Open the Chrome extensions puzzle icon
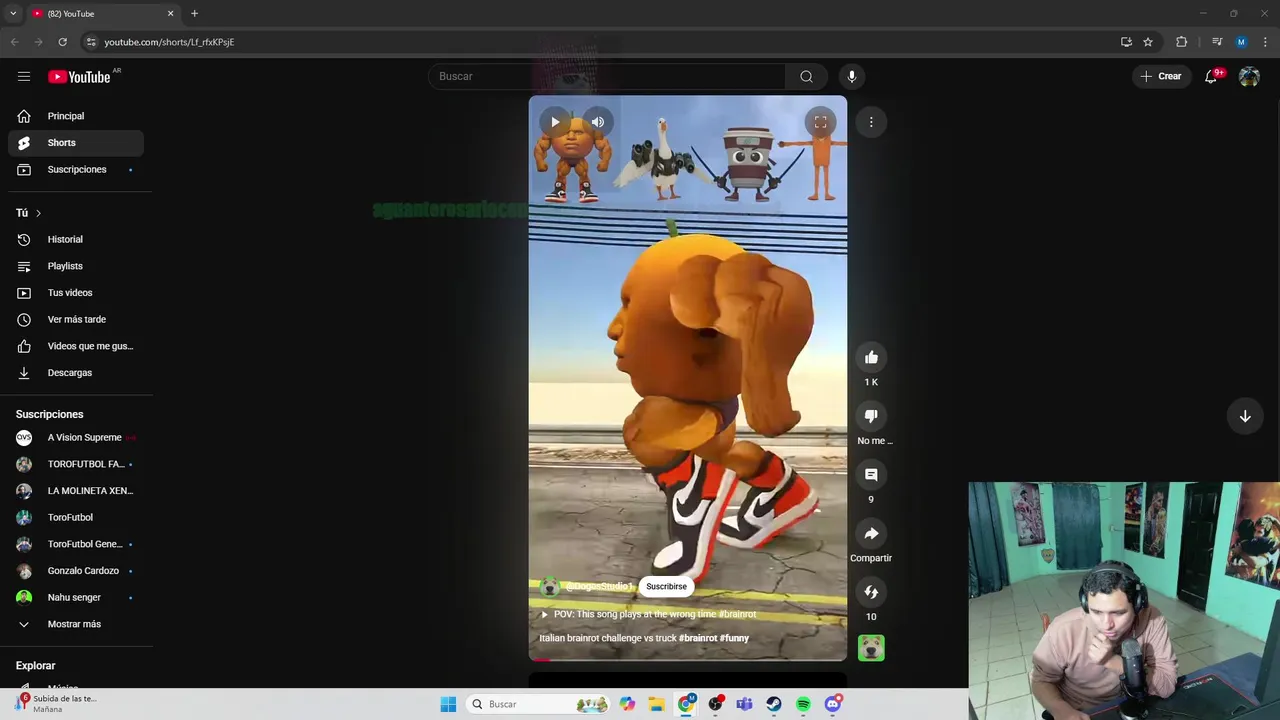 point(1181,42)
